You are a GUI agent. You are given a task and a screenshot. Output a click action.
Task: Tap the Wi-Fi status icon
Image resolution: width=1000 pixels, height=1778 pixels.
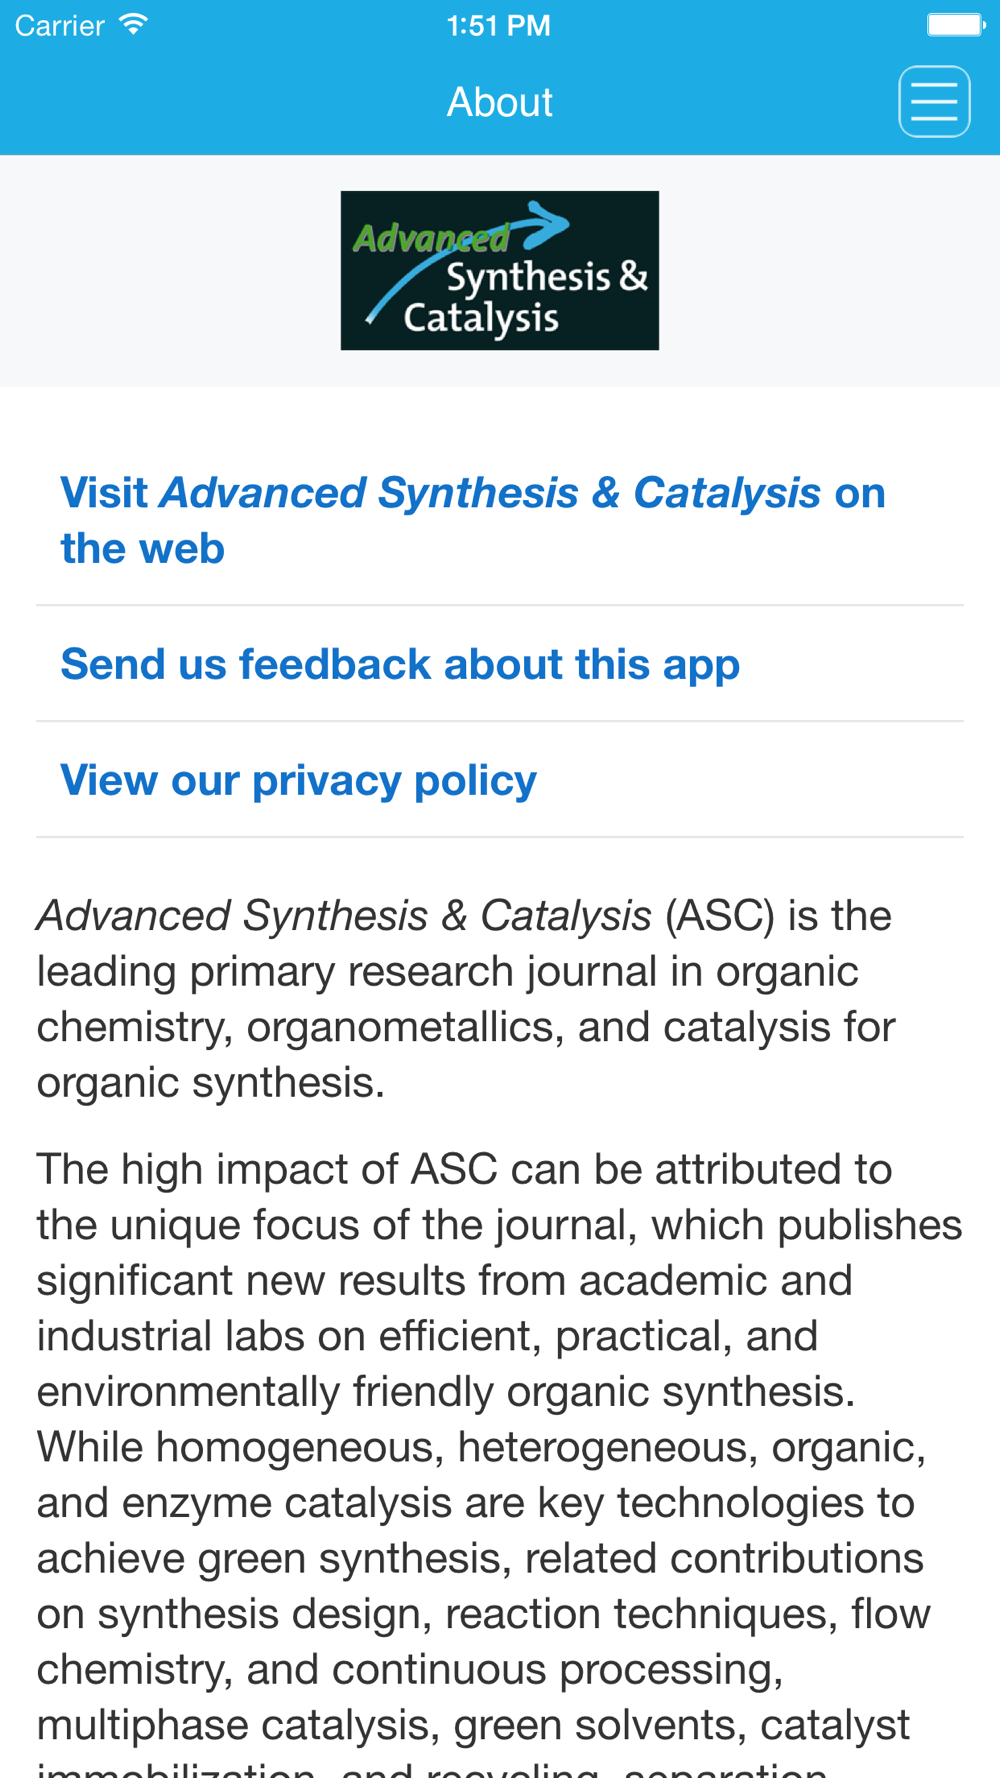(x=133, y=25)
